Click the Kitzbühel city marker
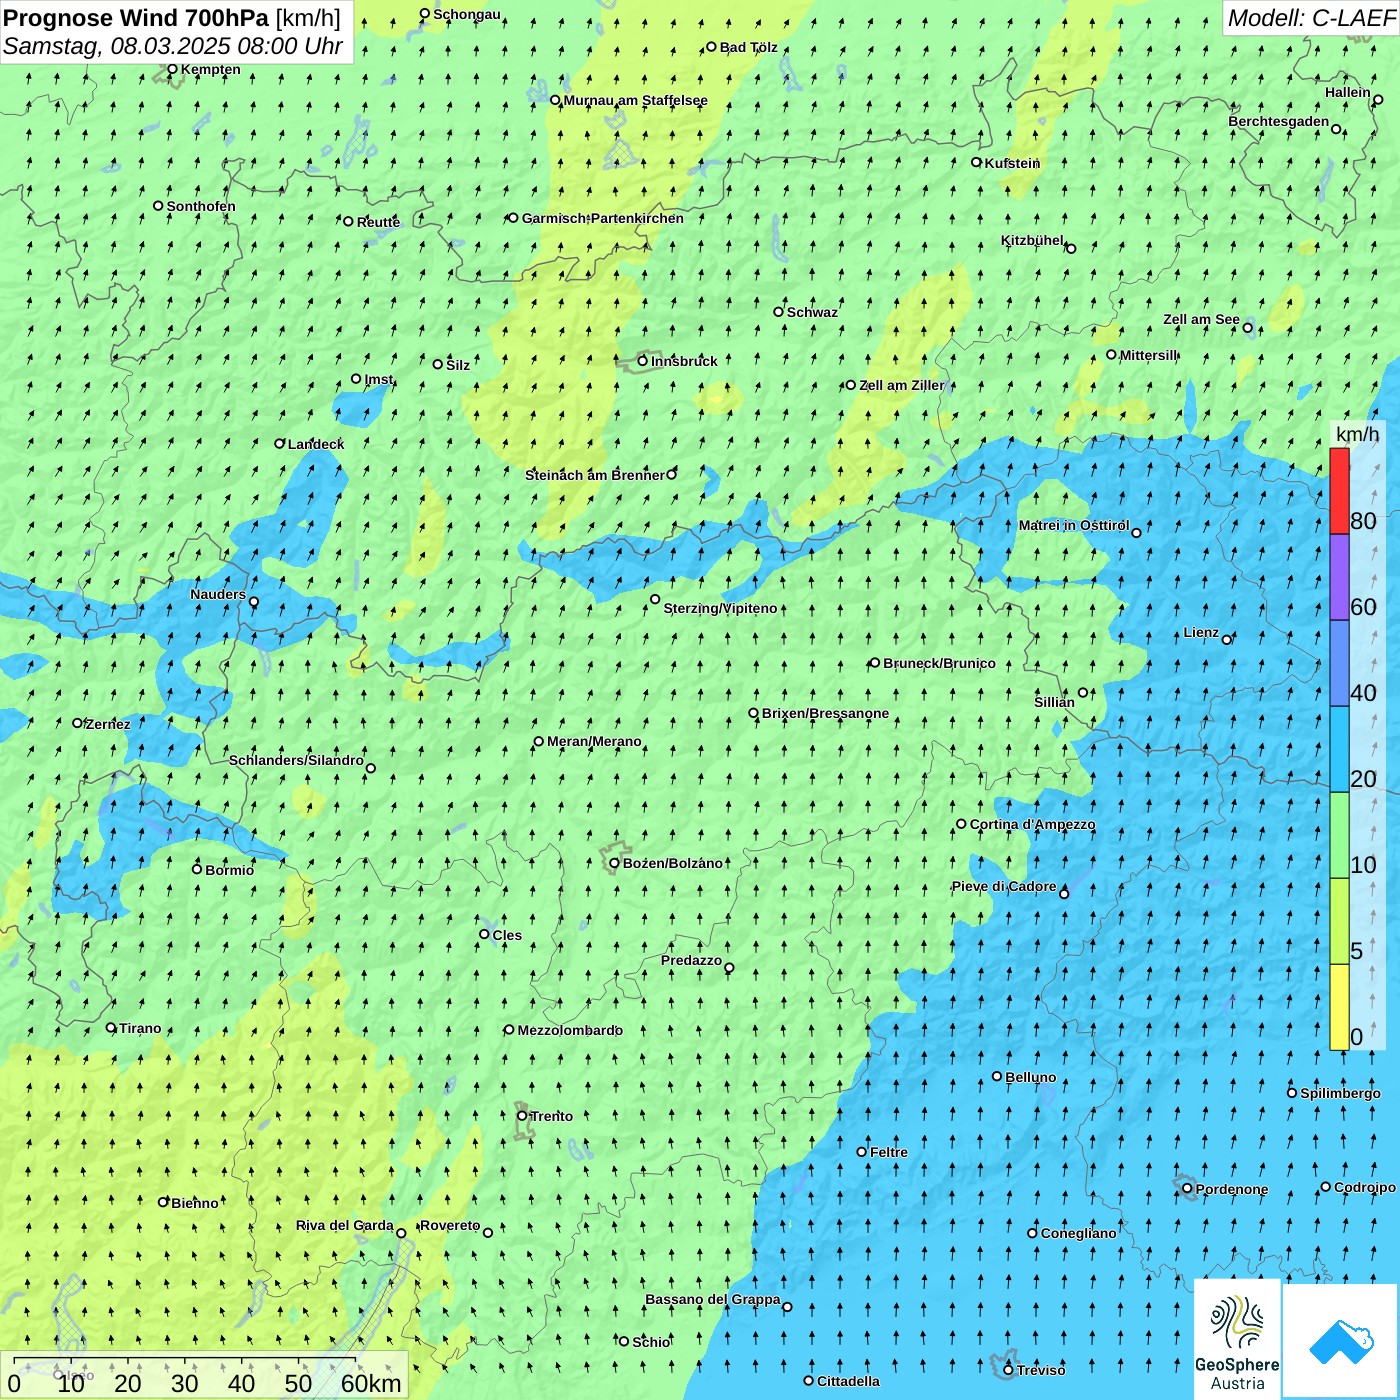The height and width of the screenshot is (1400, 1400). point(1071,249)
